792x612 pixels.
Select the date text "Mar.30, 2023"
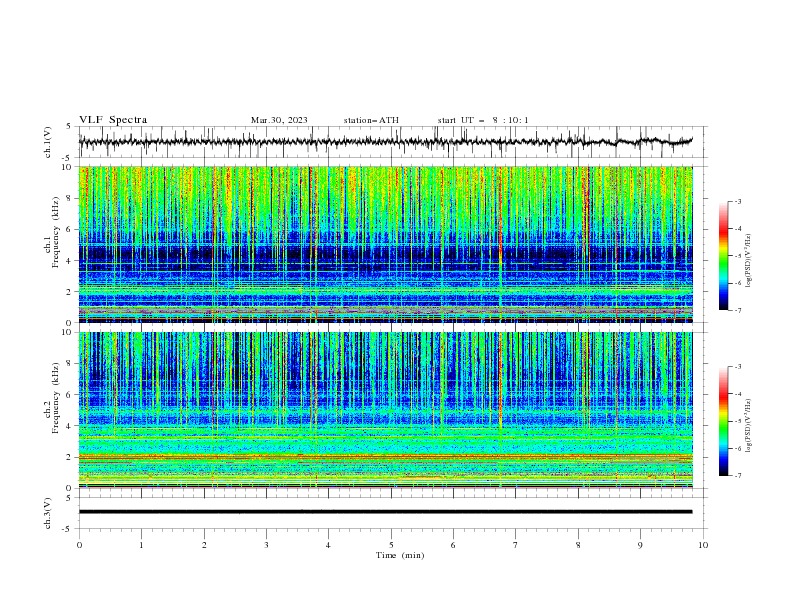coord(279,120)
